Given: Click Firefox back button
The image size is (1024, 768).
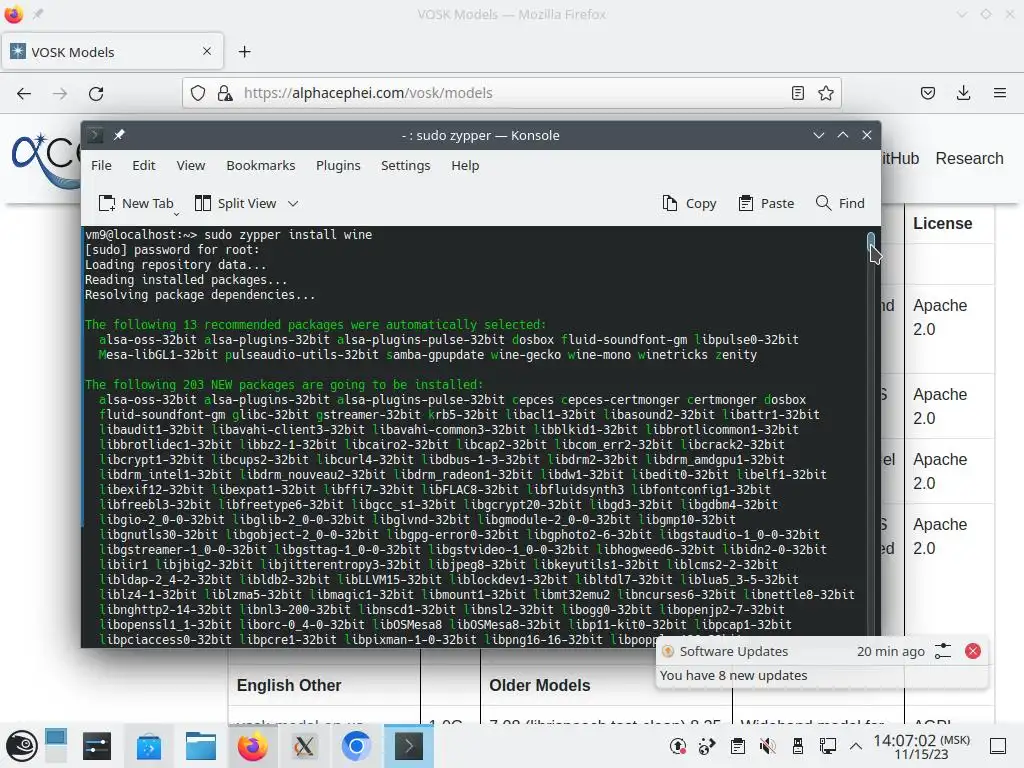Looking at the screenshot, I should [24, 93].
